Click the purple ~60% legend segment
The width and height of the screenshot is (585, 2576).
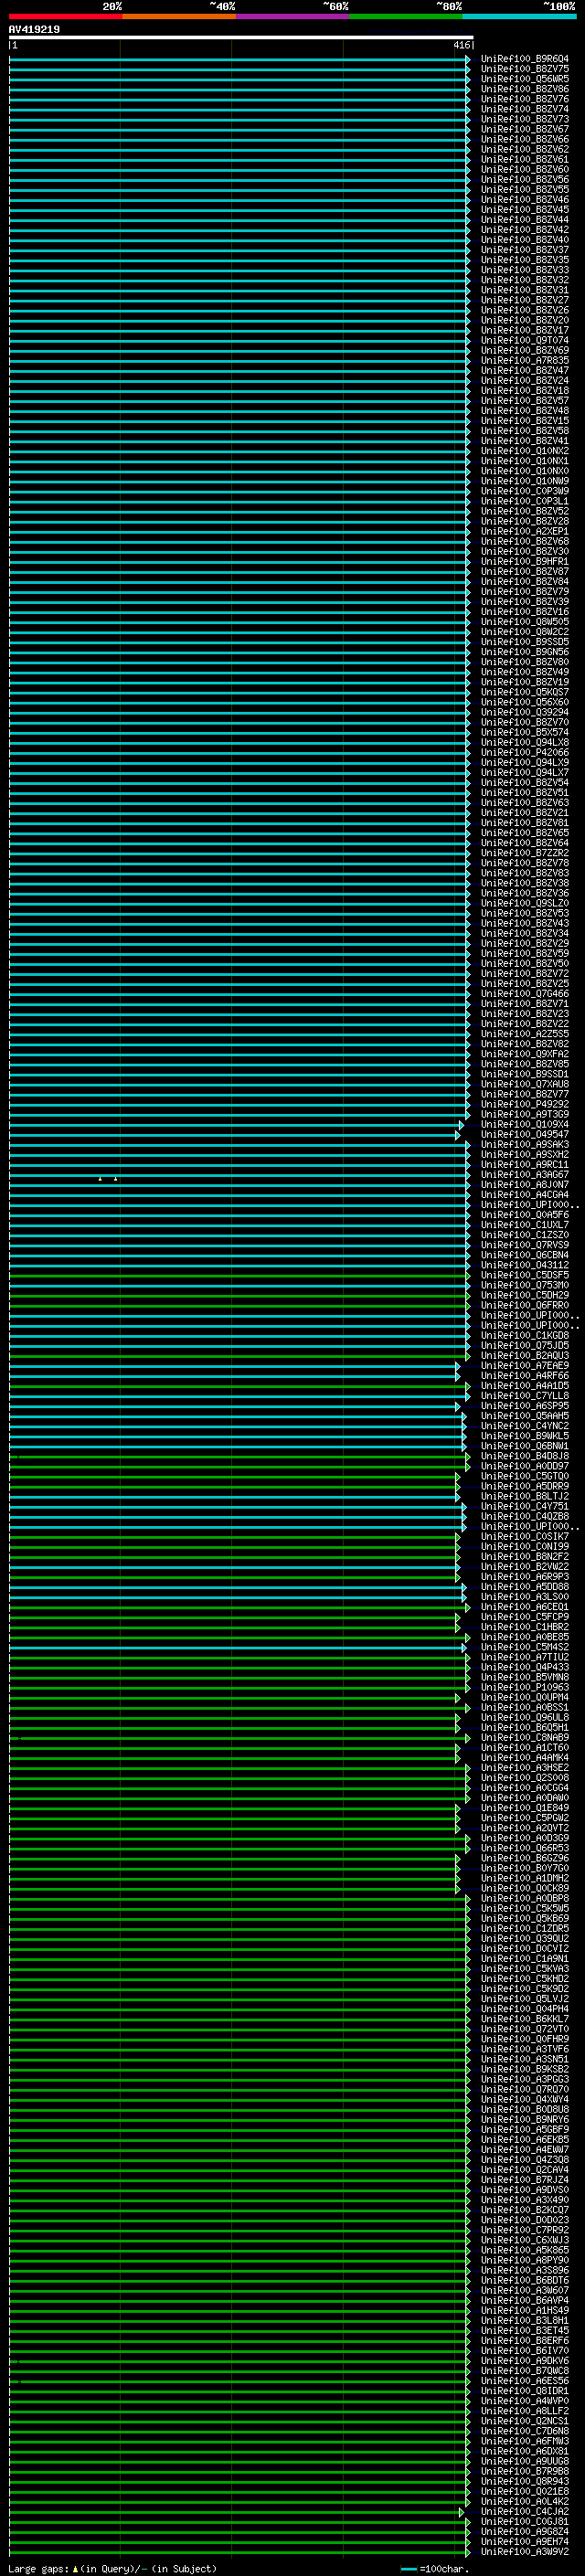[292, 16]
